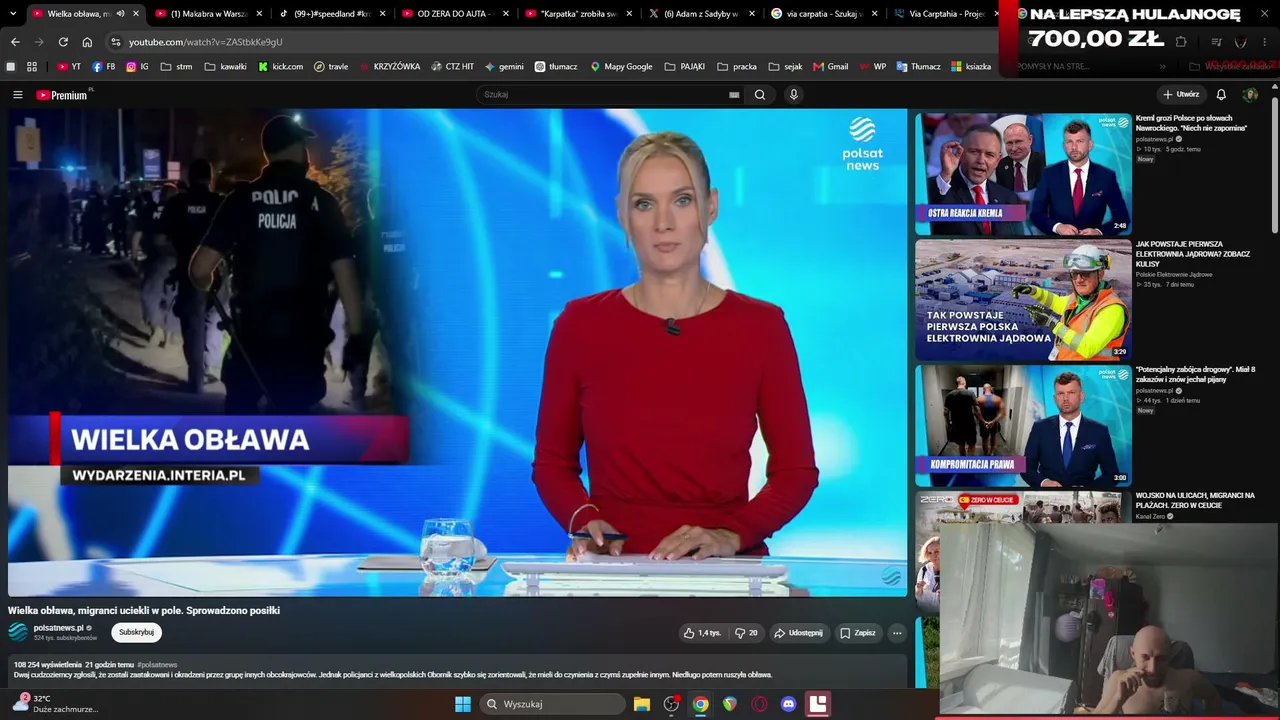
Task: Open the Gmail bookmark
Action: coord(831,67)
